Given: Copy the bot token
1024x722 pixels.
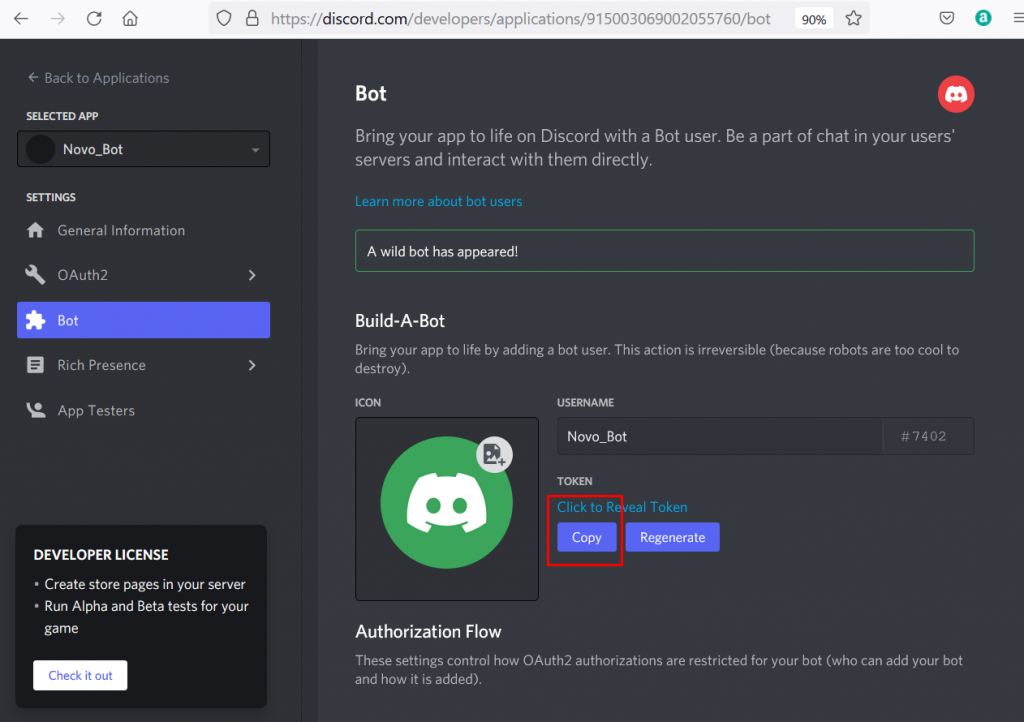Looking at the screenshot, I should pos(586,537).
